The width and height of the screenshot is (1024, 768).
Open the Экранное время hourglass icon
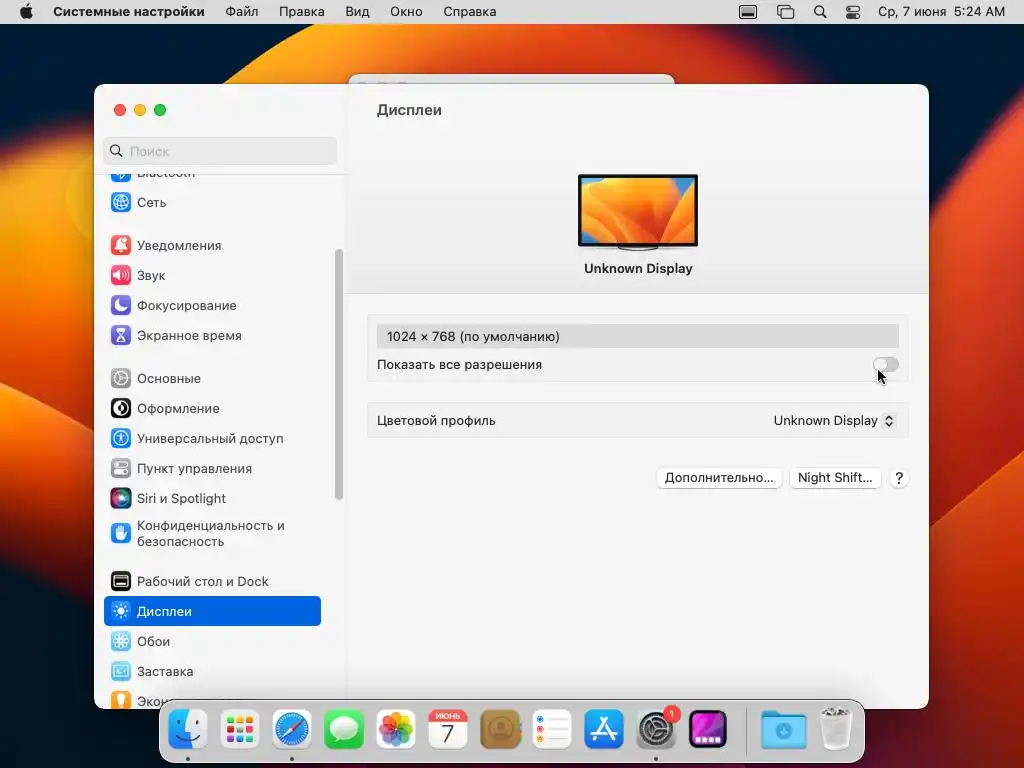(x=121, y=336)
